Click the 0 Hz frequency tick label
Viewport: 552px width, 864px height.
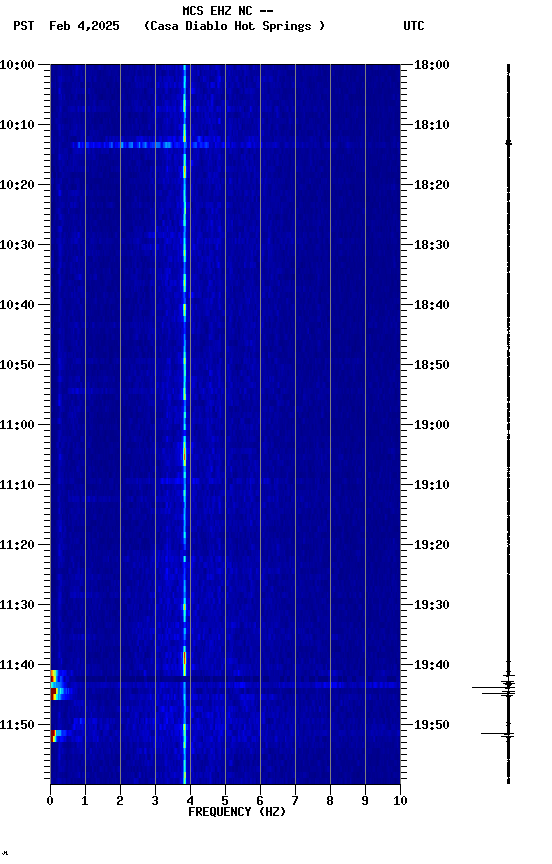point(50,801)
